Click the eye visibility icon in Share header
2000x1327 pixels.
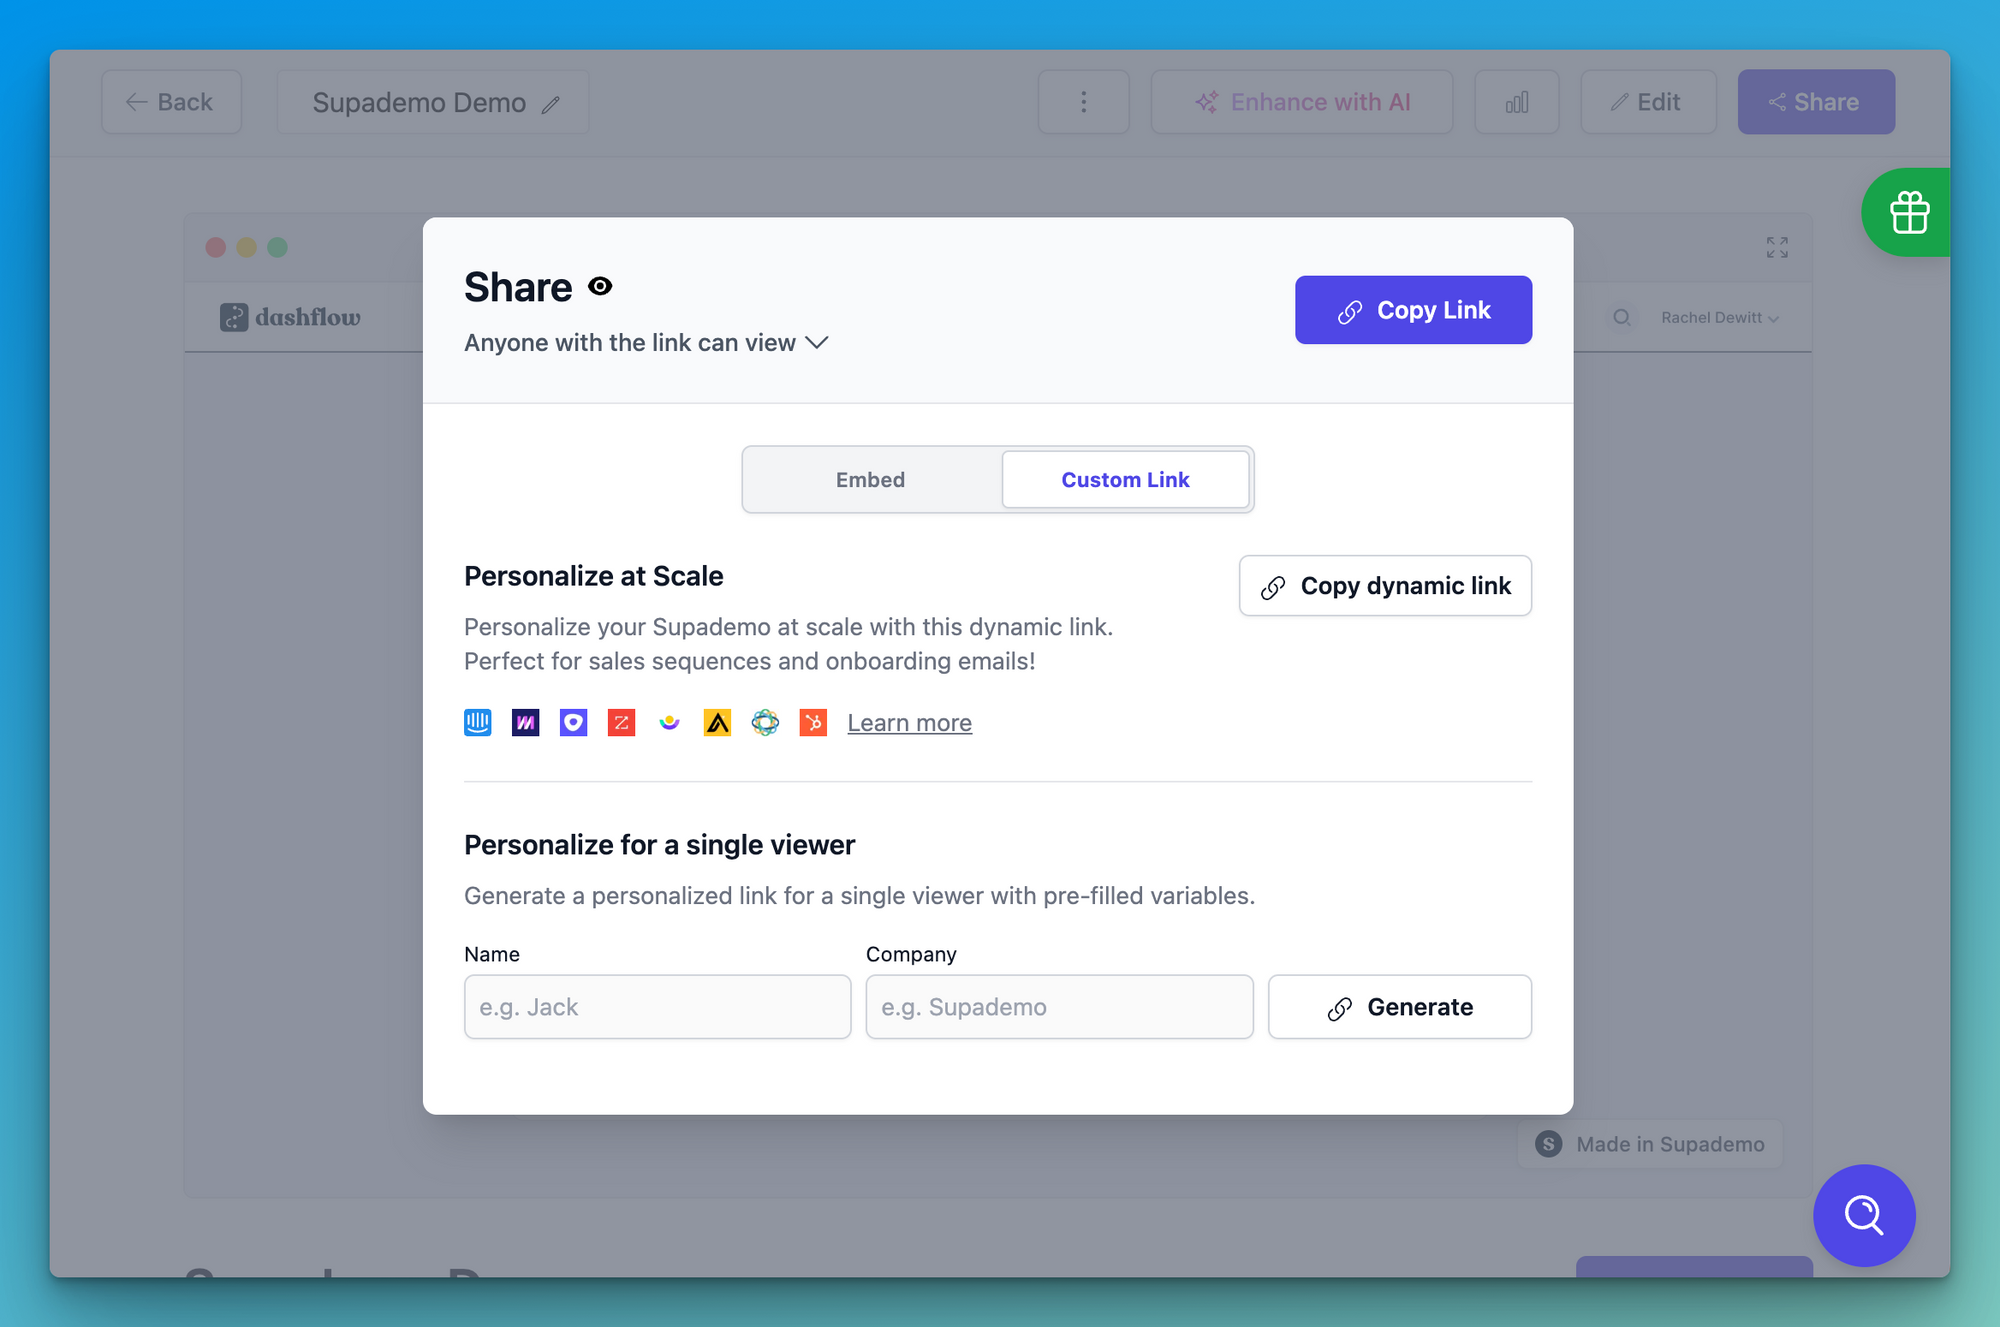(600, 289)
